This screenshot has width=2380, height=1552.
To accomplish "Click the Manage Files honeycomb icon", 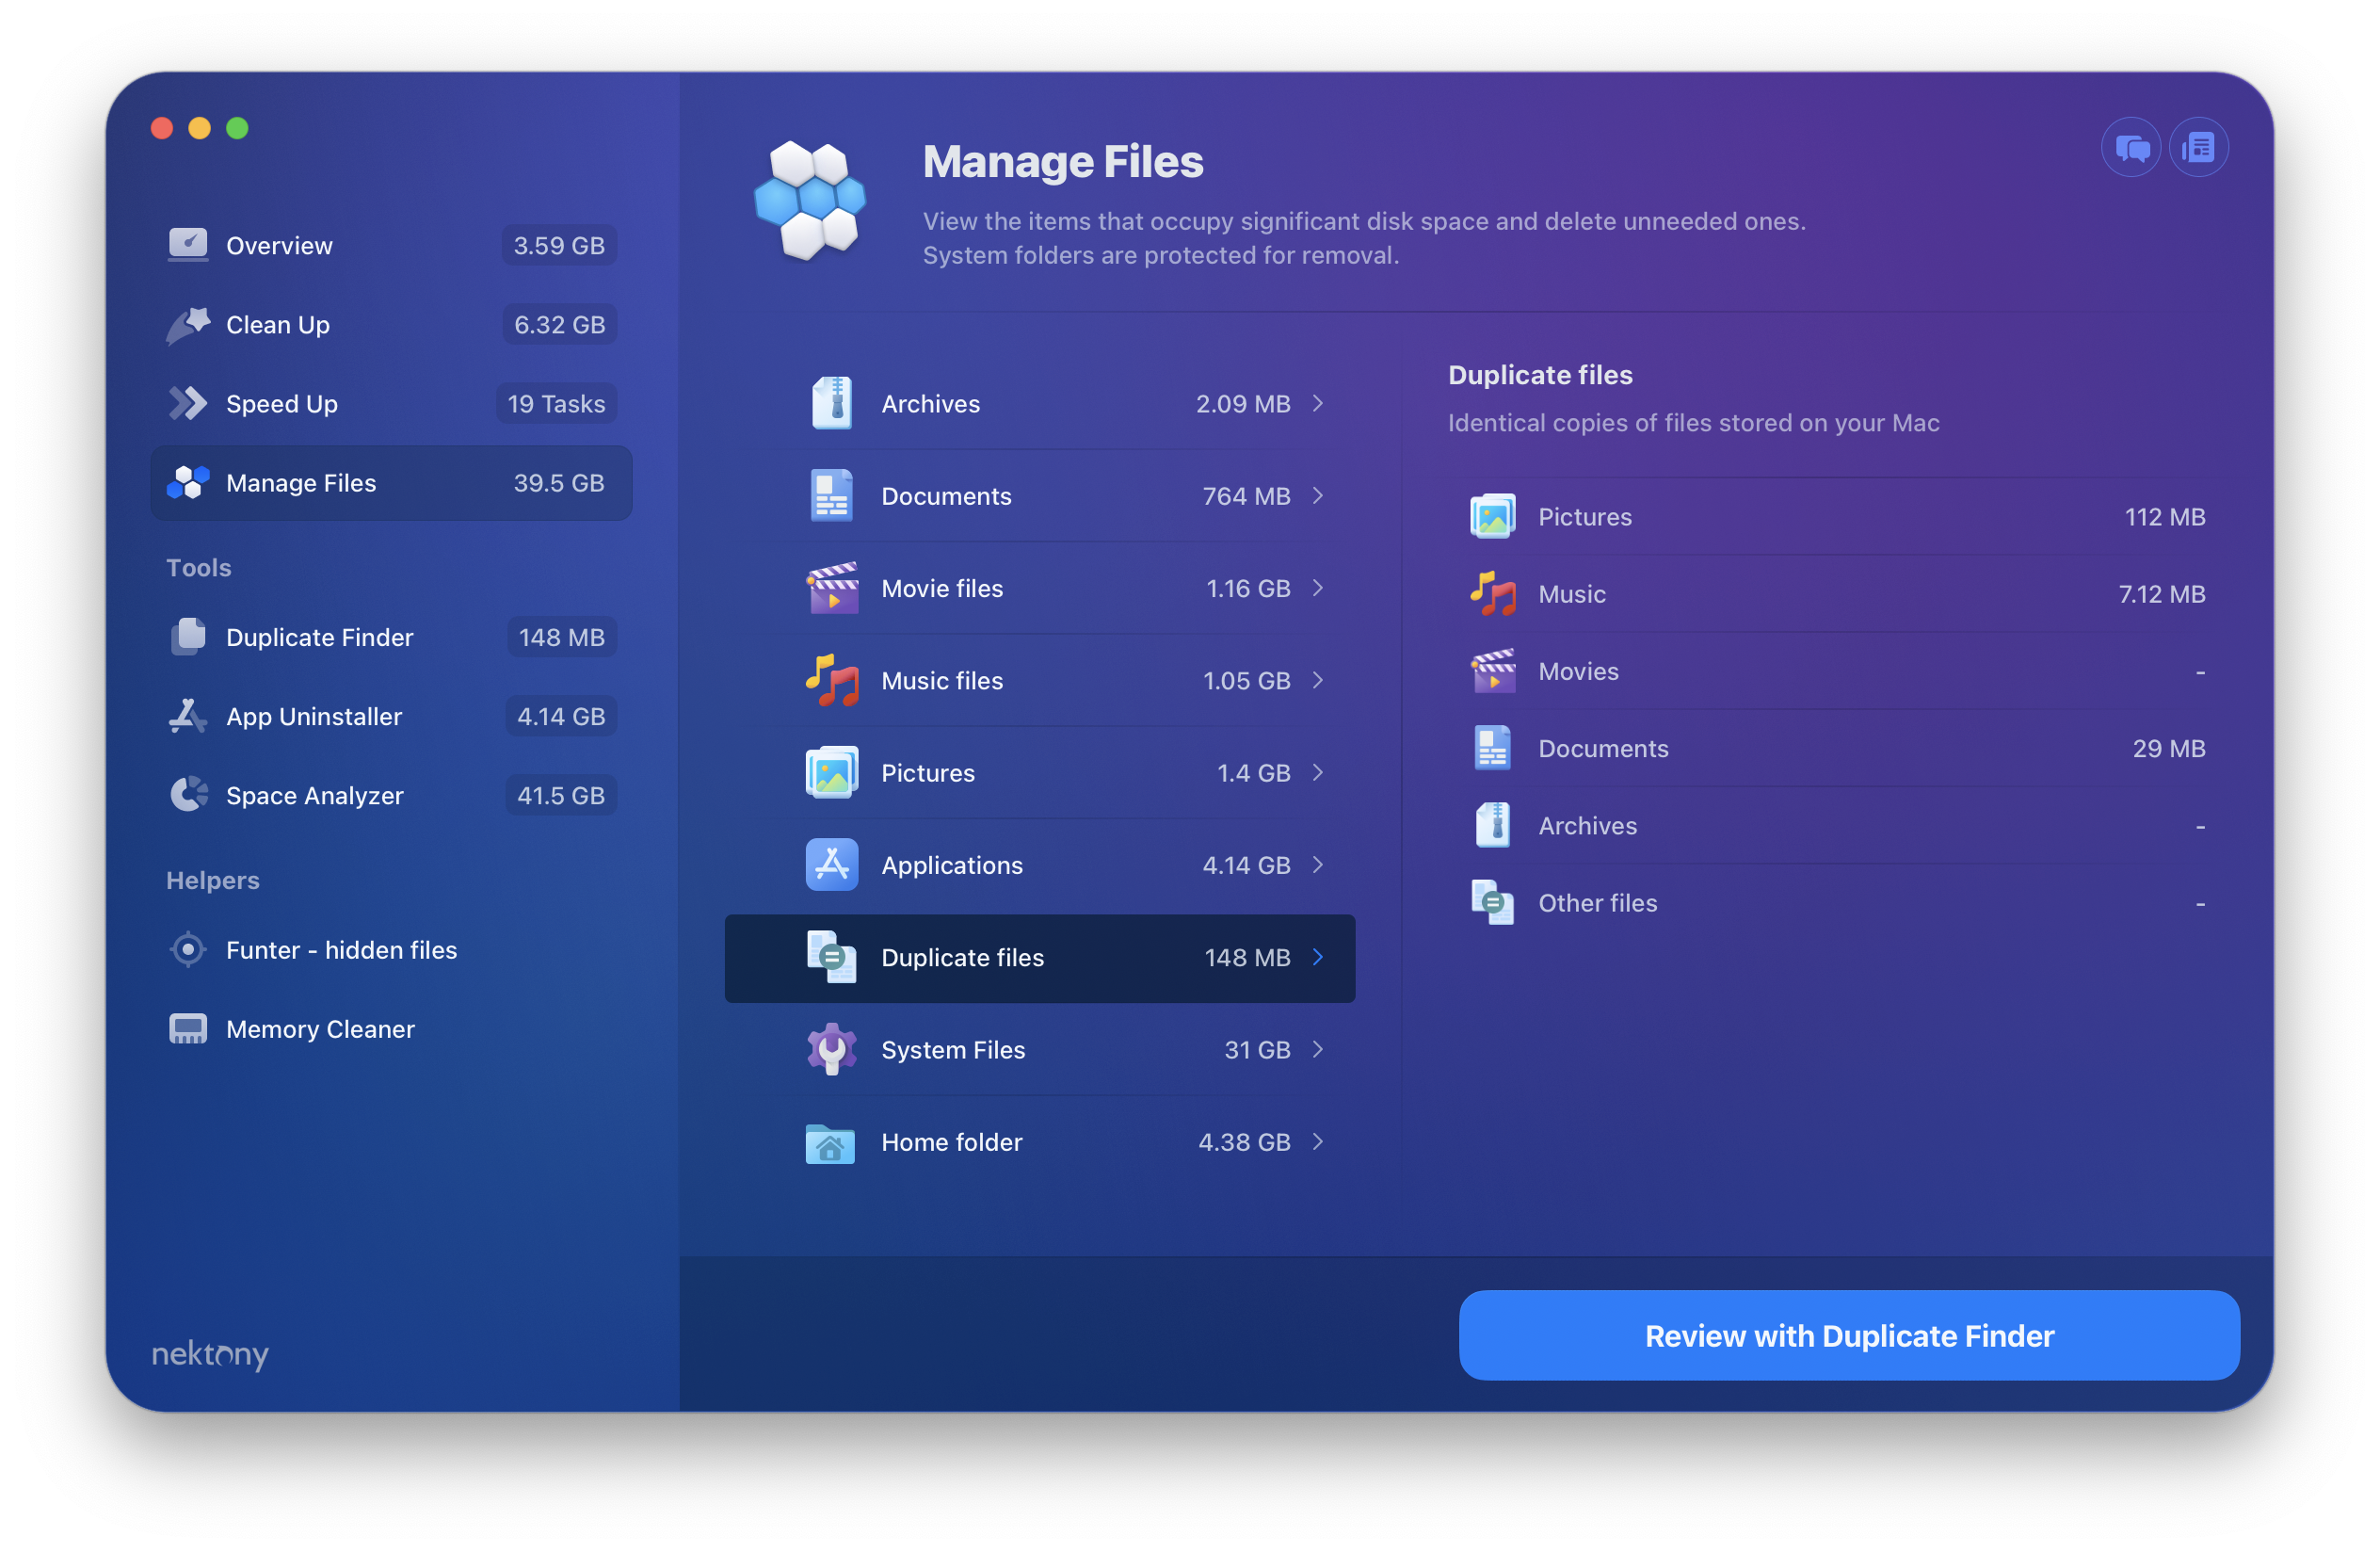I will pos(811,201).
